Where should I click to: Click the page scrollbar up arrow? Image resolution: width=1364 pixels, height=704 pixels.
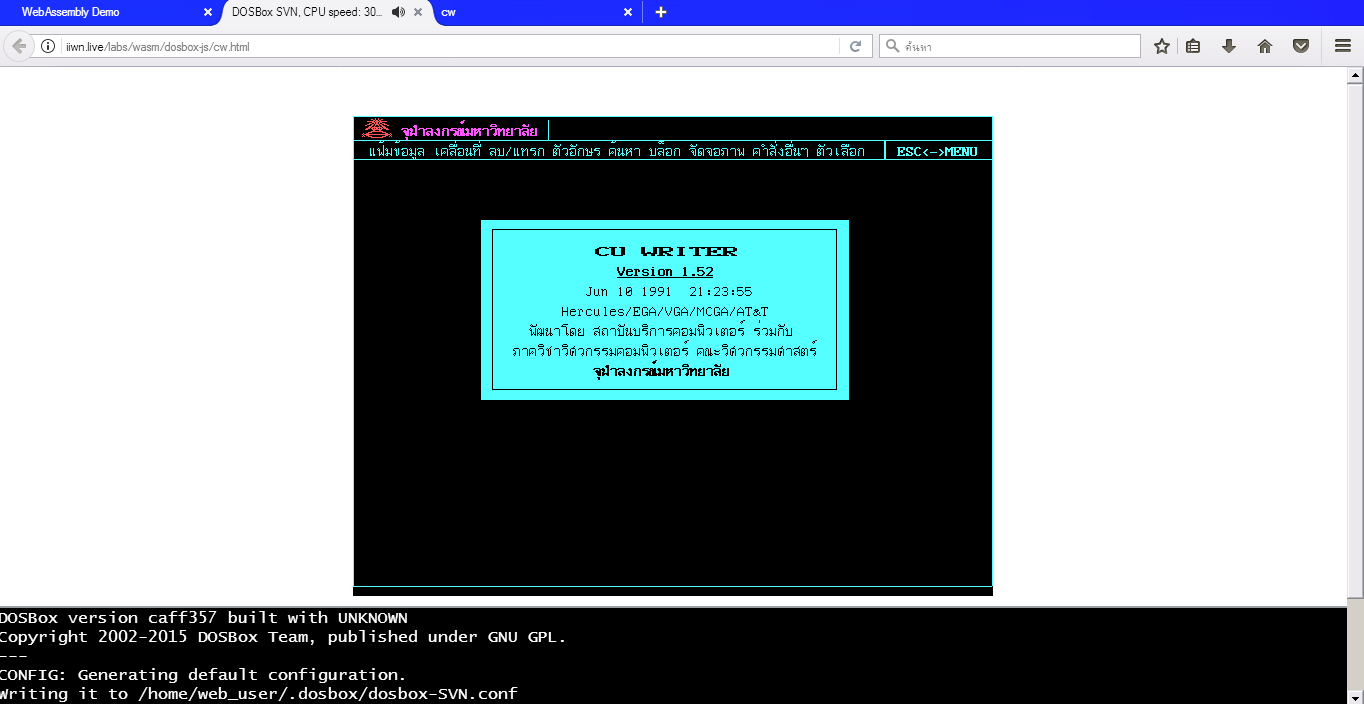point(1355,75)
